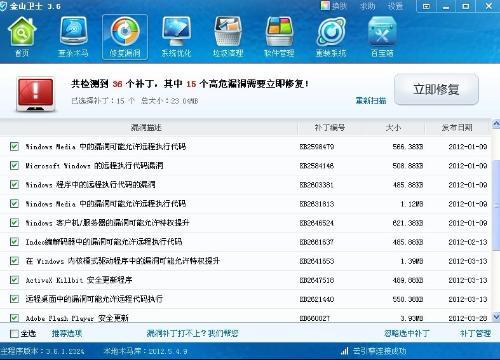Screen dimensions: 500x360
Task: Uncheck the 586.38KB Windows Media patch
Action: pos(14,146)
